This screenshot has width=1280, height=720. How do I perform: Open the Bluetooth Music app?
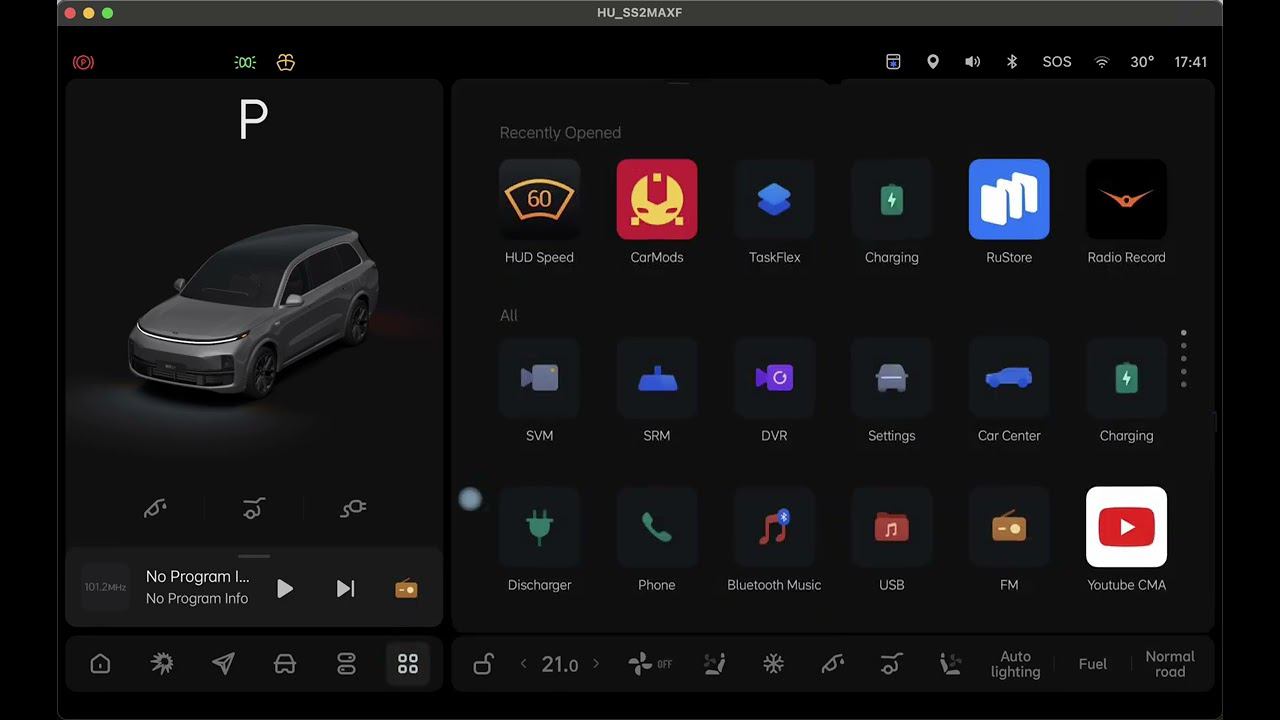click(x=774, y=527)
